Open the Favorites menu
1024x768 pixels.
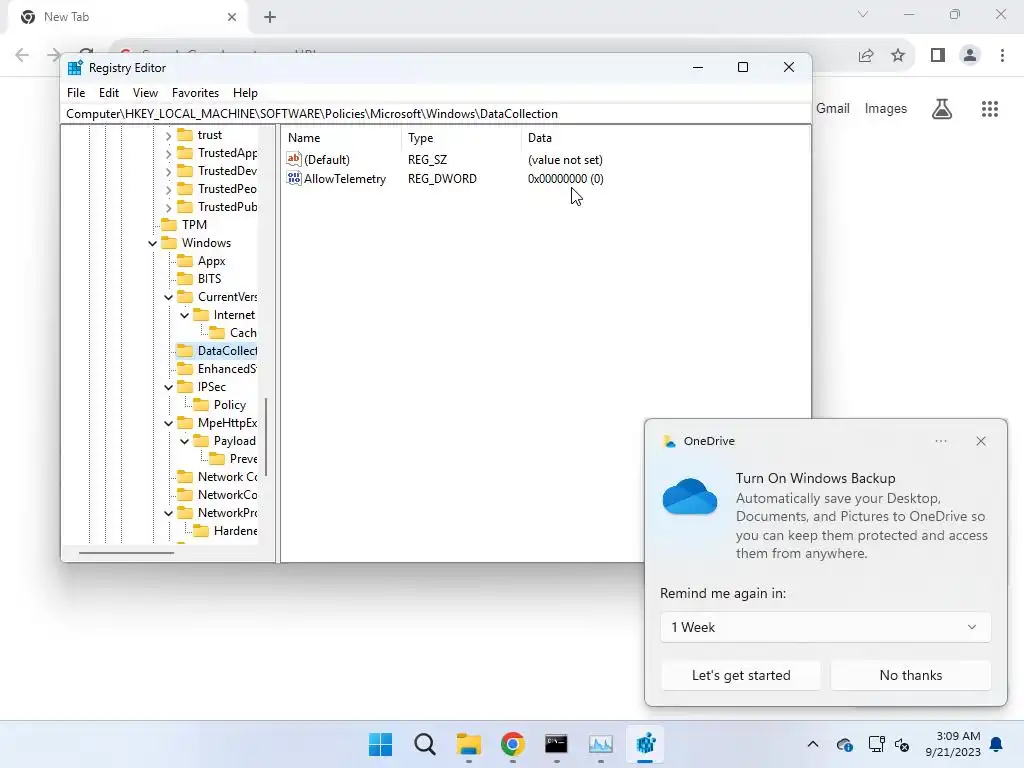pyautogui.click(x=195, y=93)
